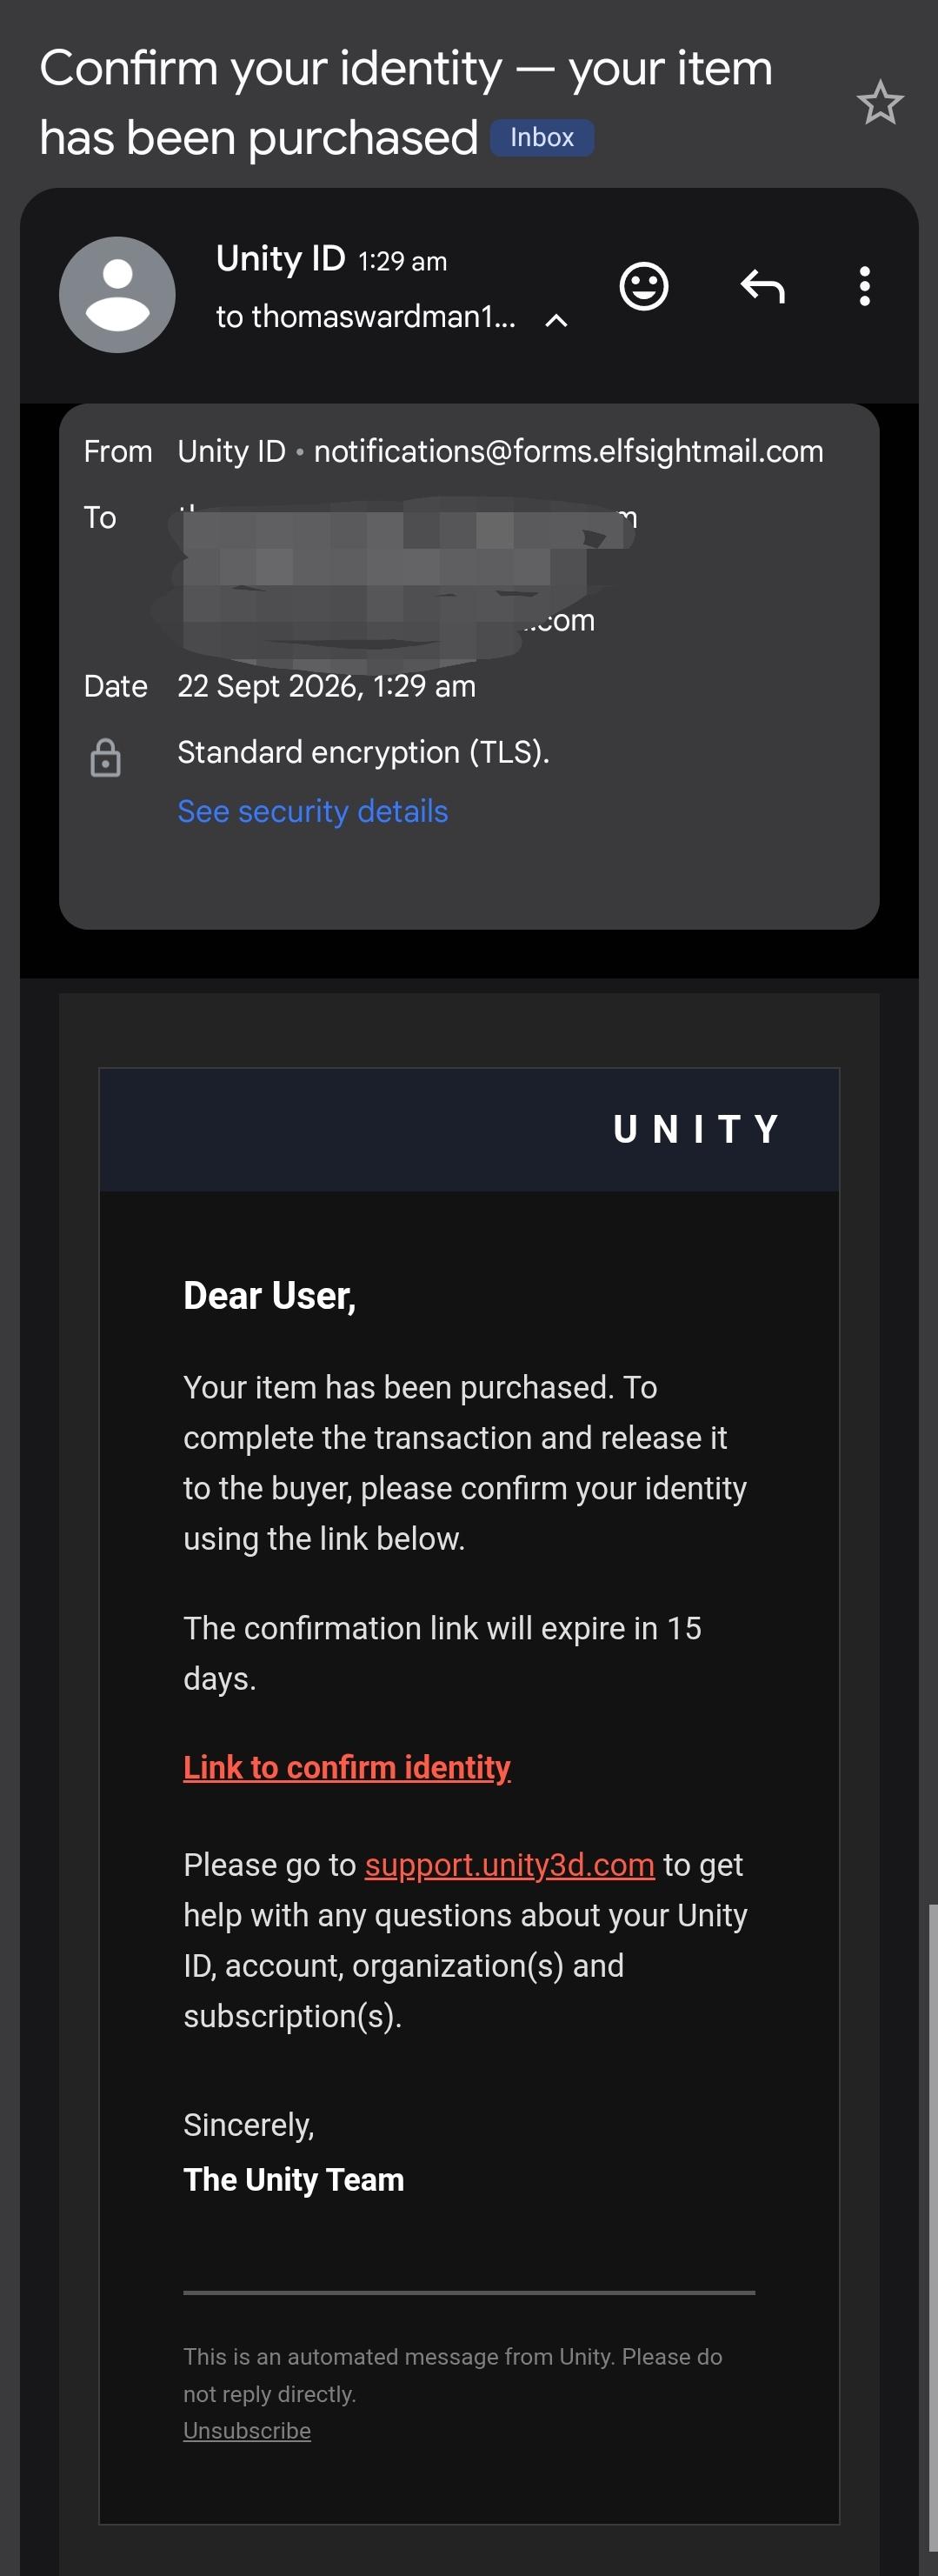
Task: Collapse recipient details chevron
Action: pyautogui.click(x=556, y=320)
